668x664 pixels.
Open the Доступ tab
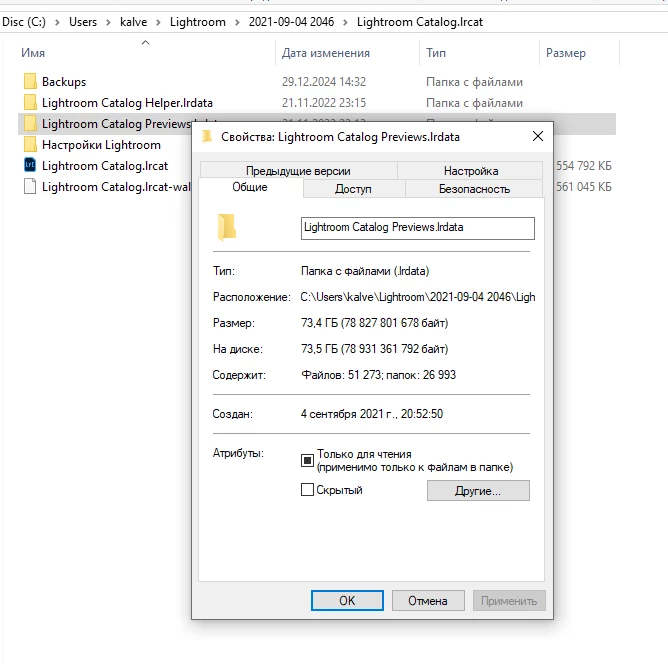[x=353, y=189]
